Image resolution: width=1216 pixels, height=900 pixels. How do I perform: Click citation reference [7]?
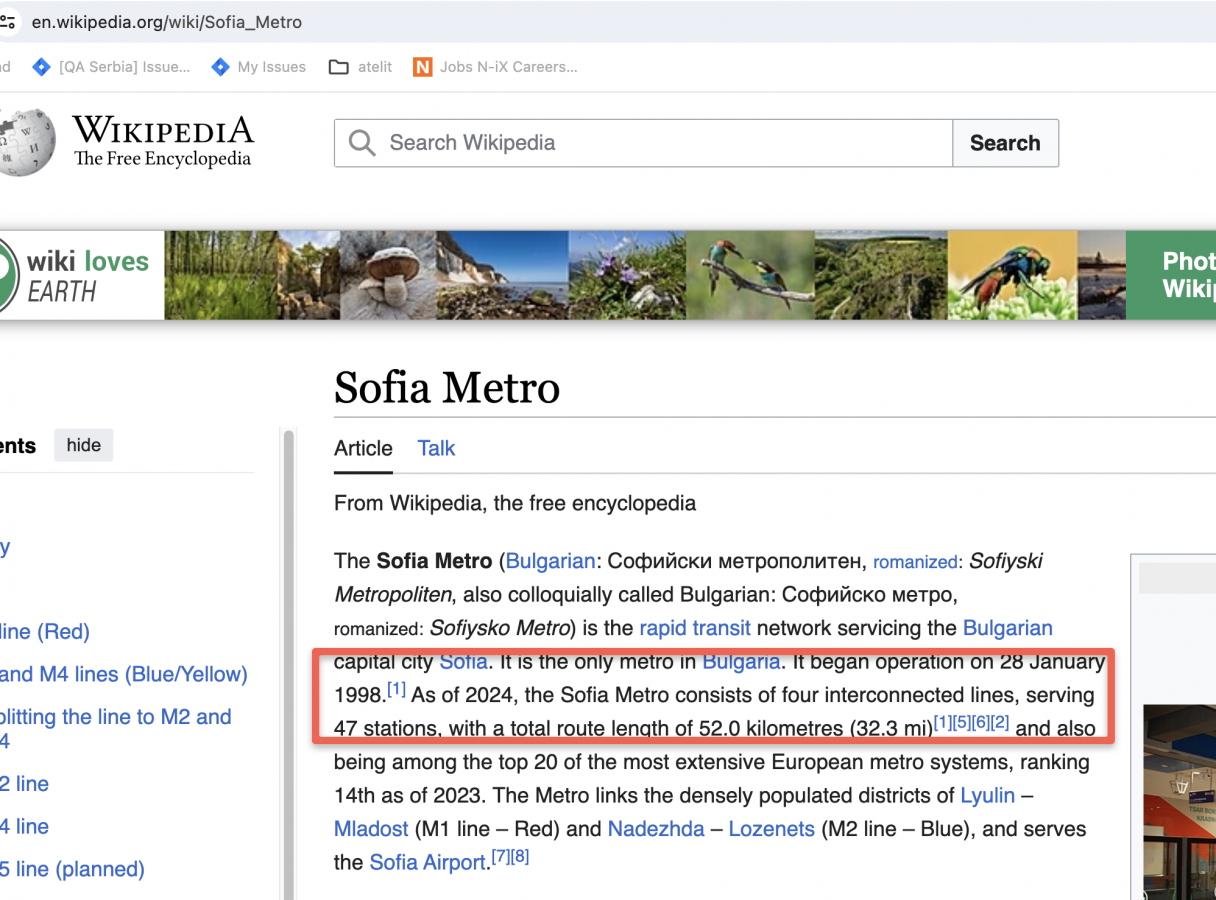pyautogui.click(x=500, y=857)
